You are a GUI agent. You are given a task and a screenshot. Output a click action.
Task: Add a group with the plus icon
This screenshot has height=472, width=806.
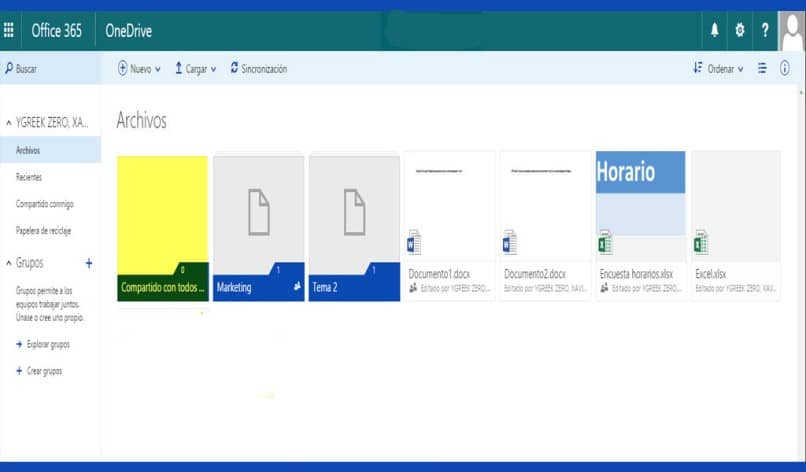point(88,263)
